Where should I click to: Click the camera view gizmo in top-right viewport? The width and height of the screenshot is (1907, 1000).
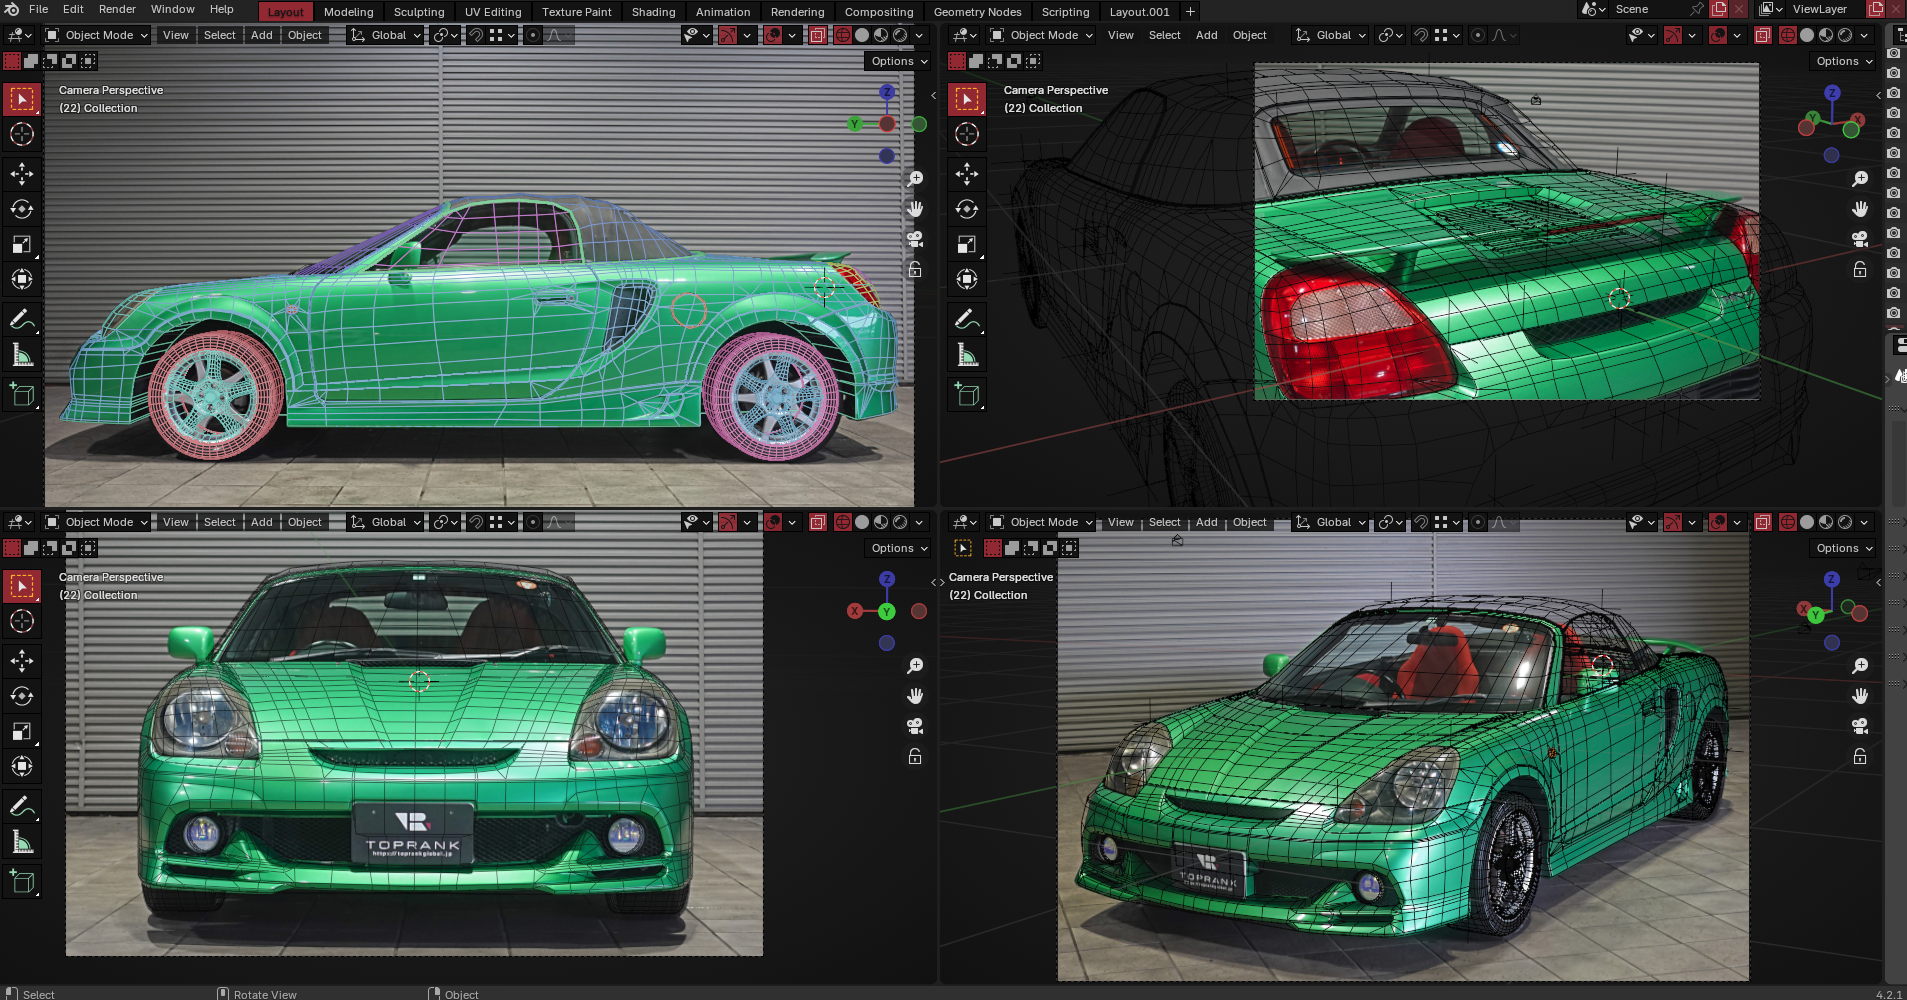pyautogui.click(x=1860, y=239)
